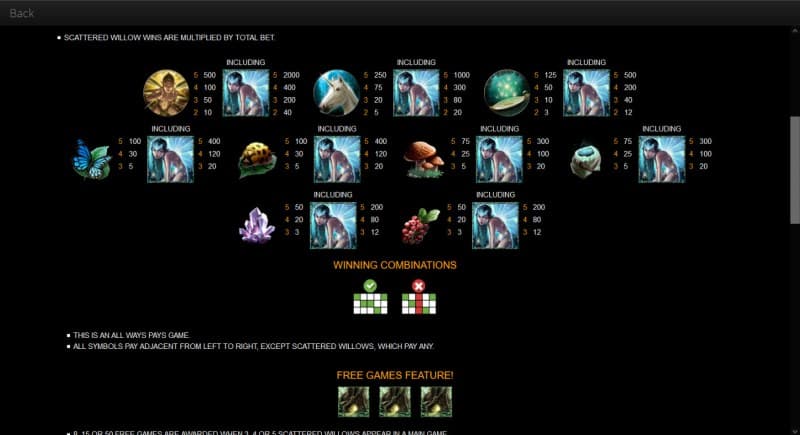The image size is (800, 435).
Task: Click the vertical scrollbar thumb
Action: 795,170
